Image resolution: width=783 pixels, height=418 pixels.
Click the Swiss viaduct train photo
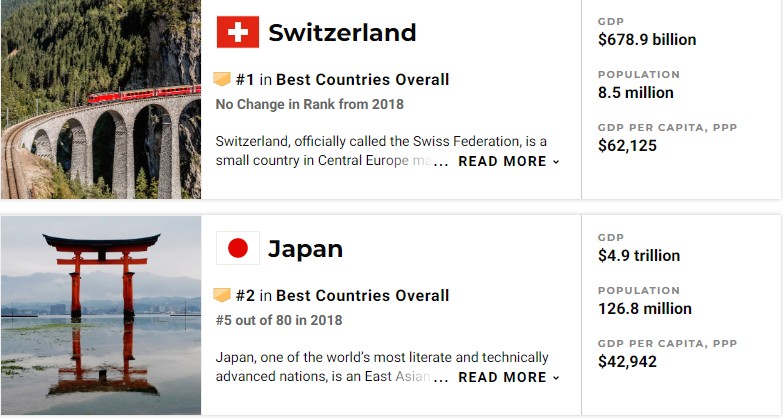click(x=101, y=99)
